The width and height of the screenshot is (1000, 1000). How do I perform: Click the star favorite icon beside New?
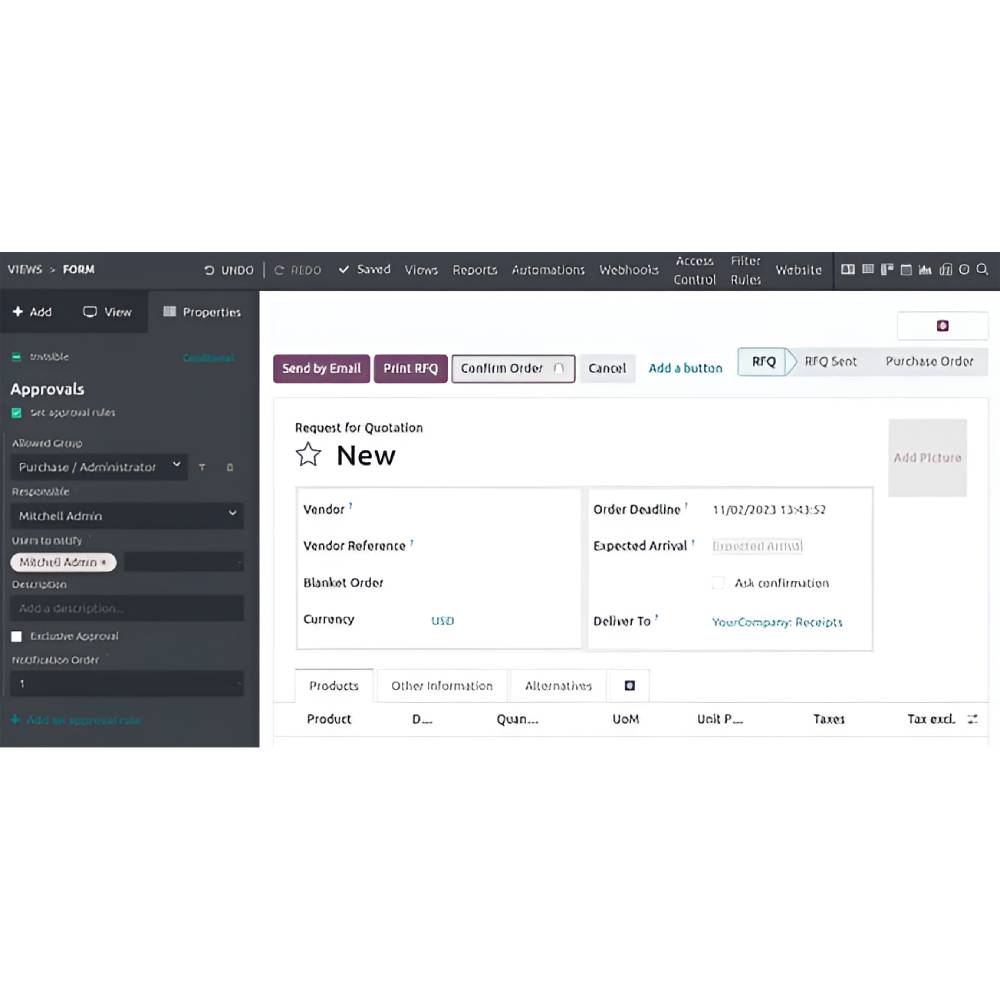tap(308, 455)
